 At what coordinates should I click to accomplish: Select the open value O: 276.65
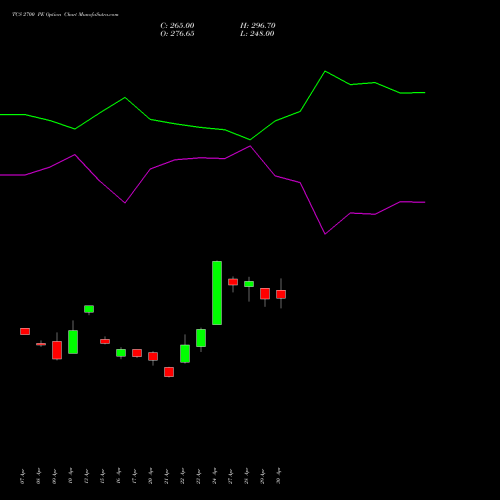pos(177,34)
